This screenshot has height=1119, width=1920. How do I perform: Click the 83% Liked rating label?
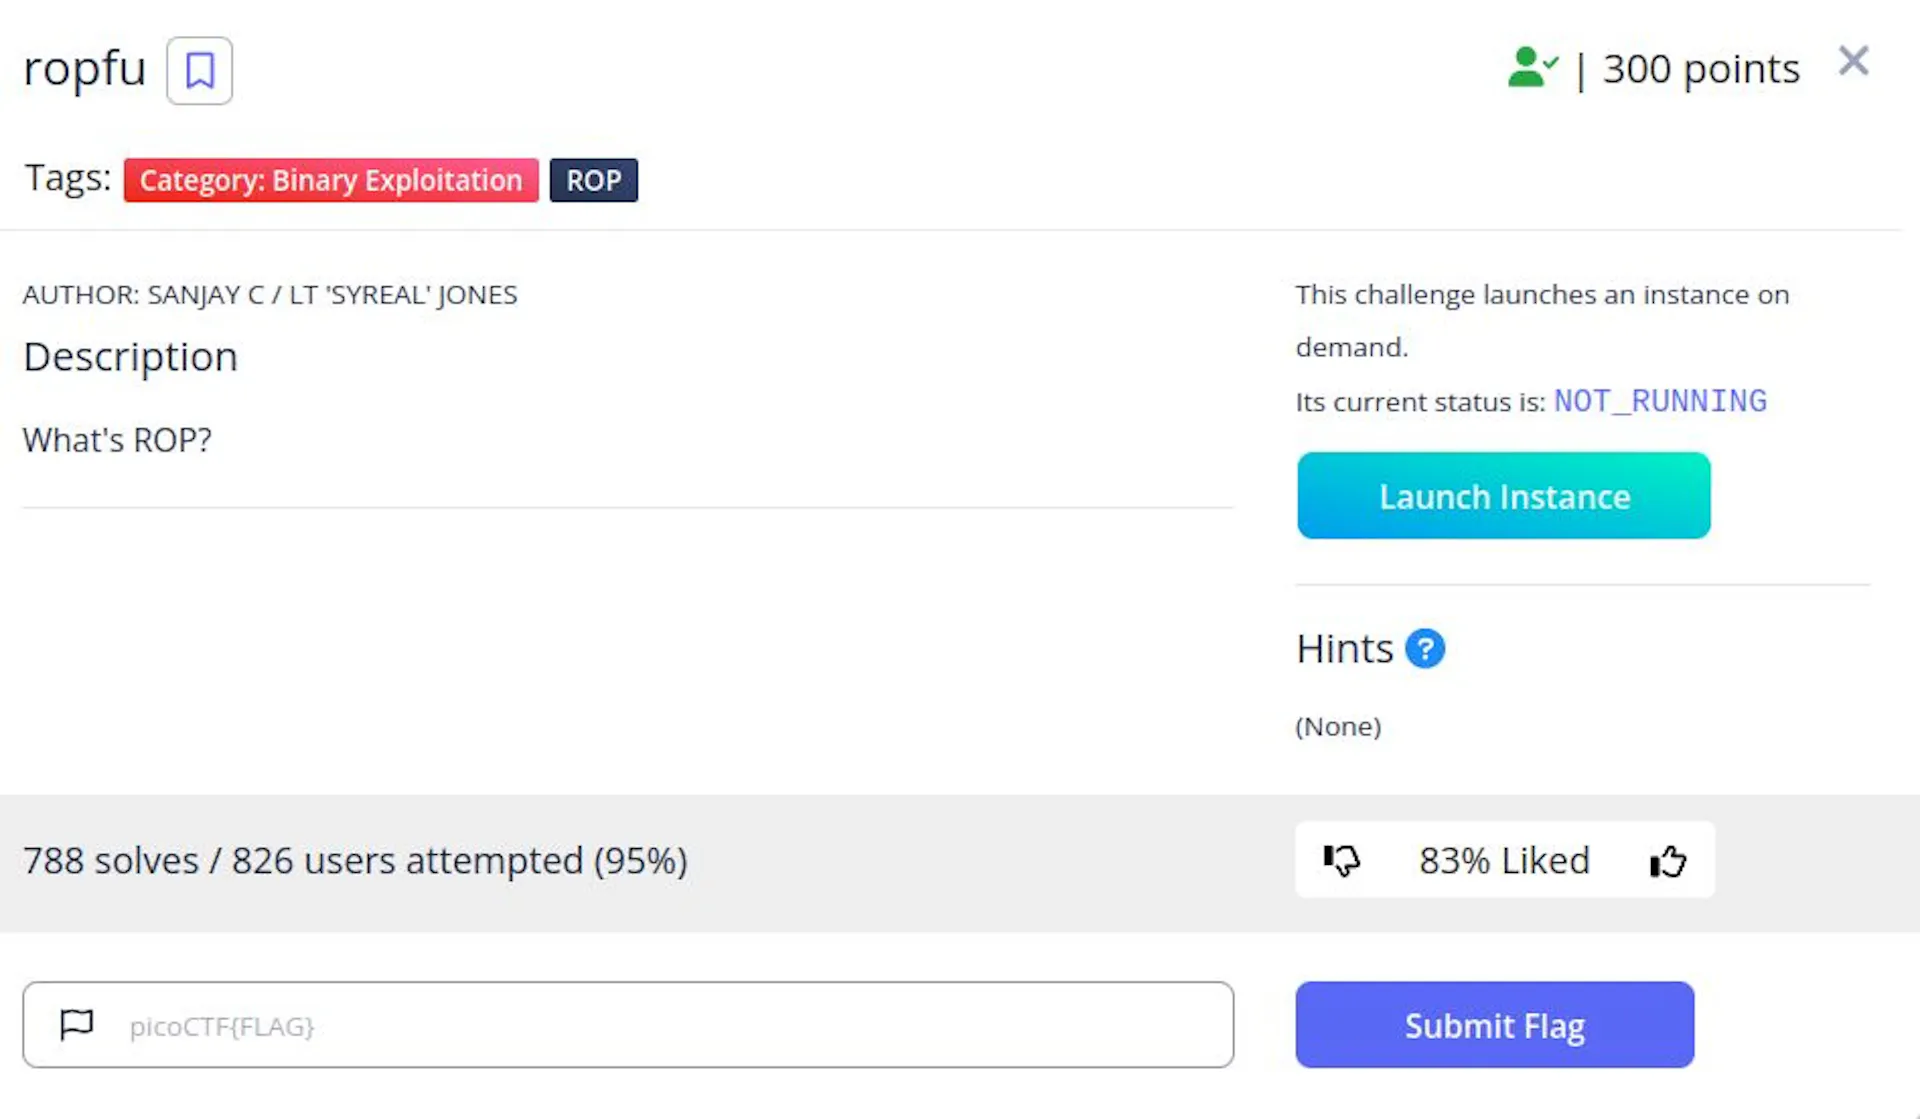click(1504, 860)
